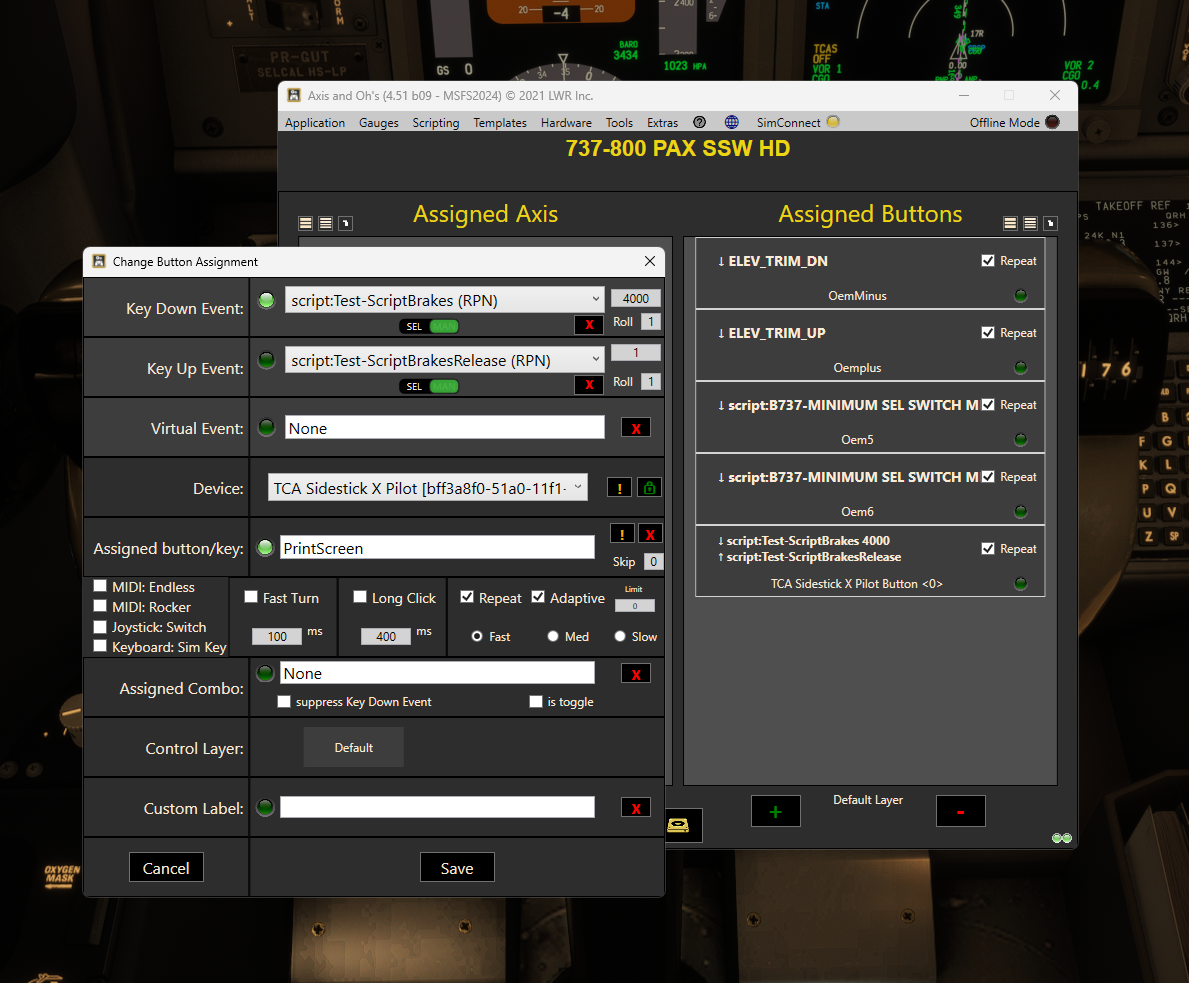Image resolution: width=1189 pixels, height=983 pixels.
Task: Add a new button with green plus
Action: (775, 812)
